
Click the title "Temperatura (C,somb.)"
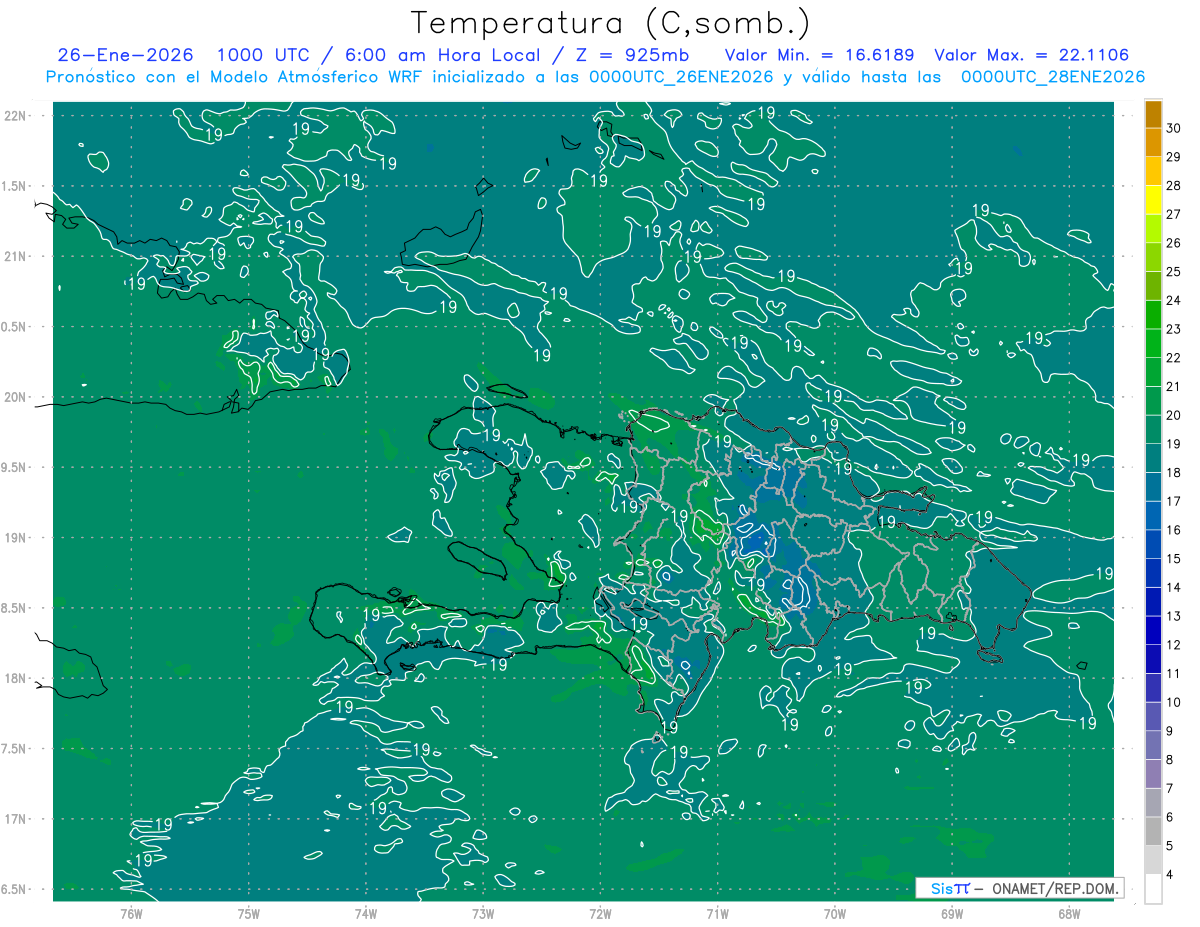pyautogui.click(x=611, y=24)
